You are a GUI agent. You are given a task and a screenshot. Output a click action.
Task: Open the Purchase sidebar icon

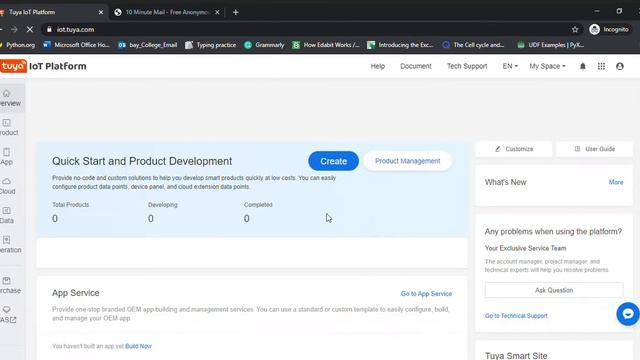[x=7, y=281]
